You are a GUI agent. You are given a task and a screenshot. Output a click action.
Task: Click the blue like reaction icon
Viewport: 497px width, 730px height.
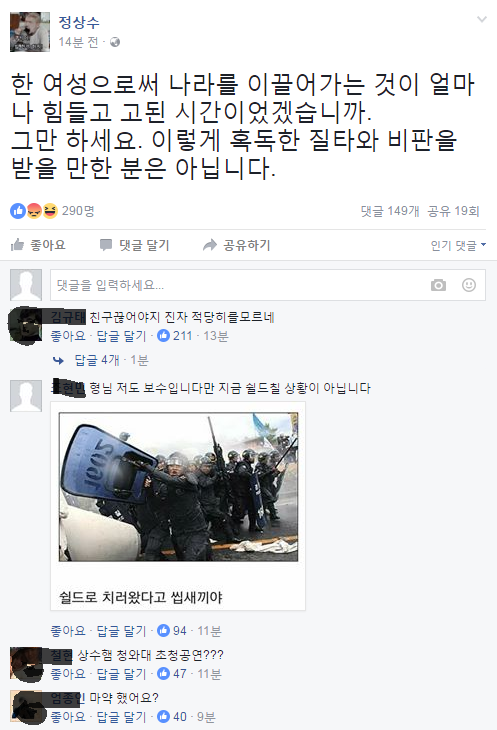[18, 211]
